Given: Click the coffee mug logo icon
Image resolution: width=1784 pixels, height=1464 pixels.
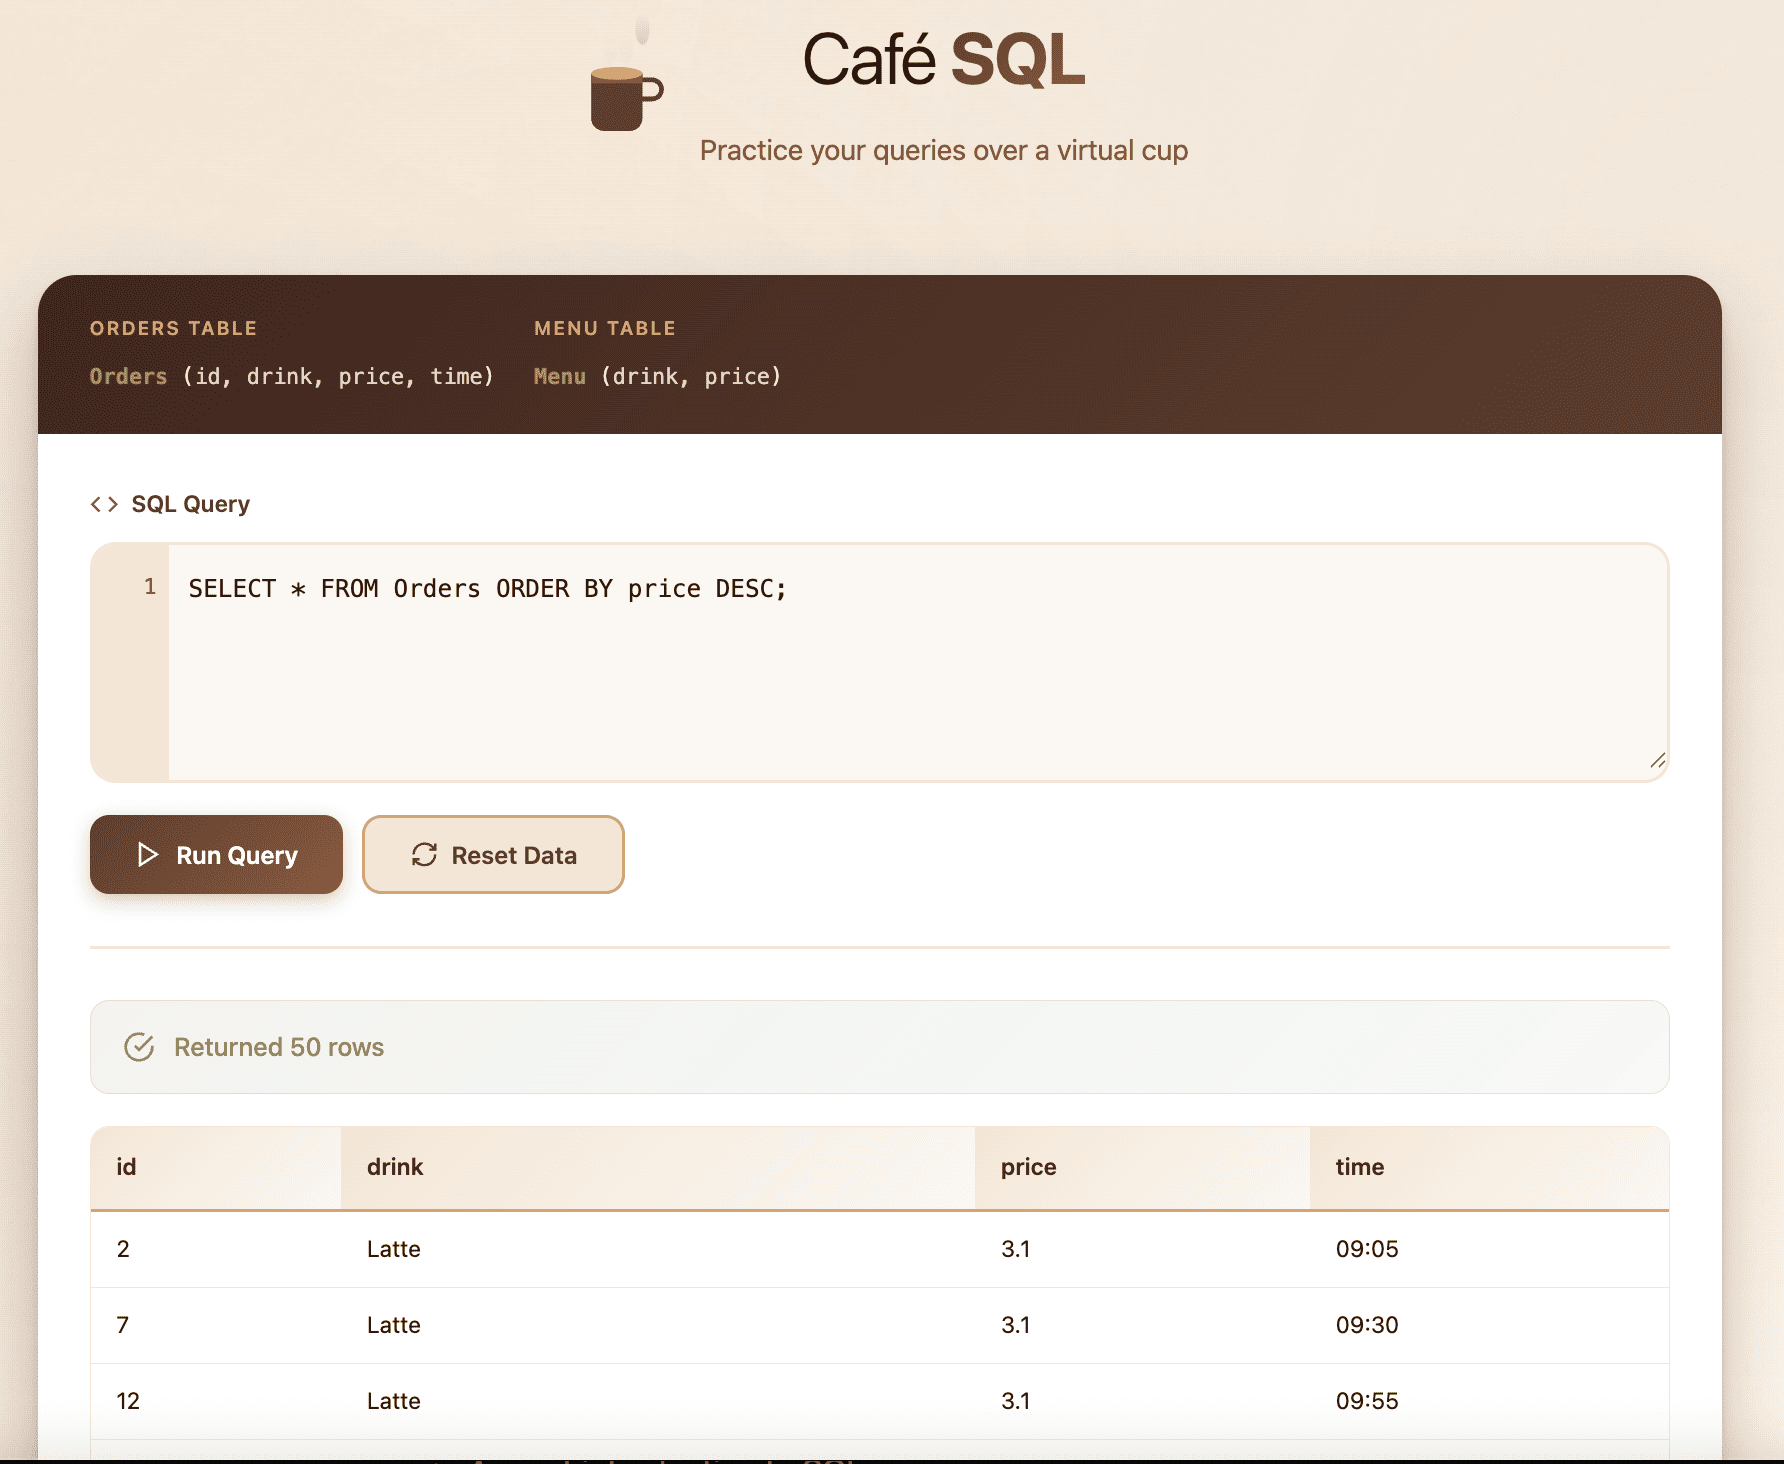Looking at the screenshot, I should 622,97.
